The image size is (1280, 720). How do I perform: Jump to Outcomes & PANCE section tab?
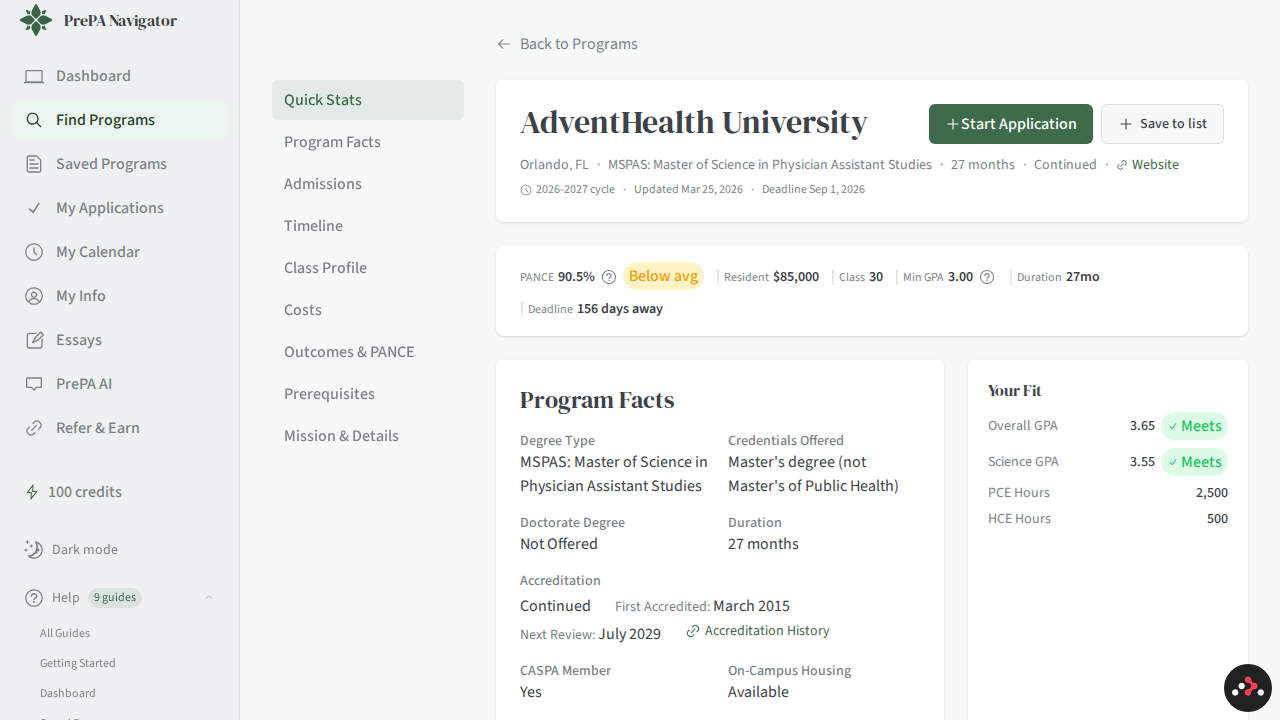pos(368,352)
